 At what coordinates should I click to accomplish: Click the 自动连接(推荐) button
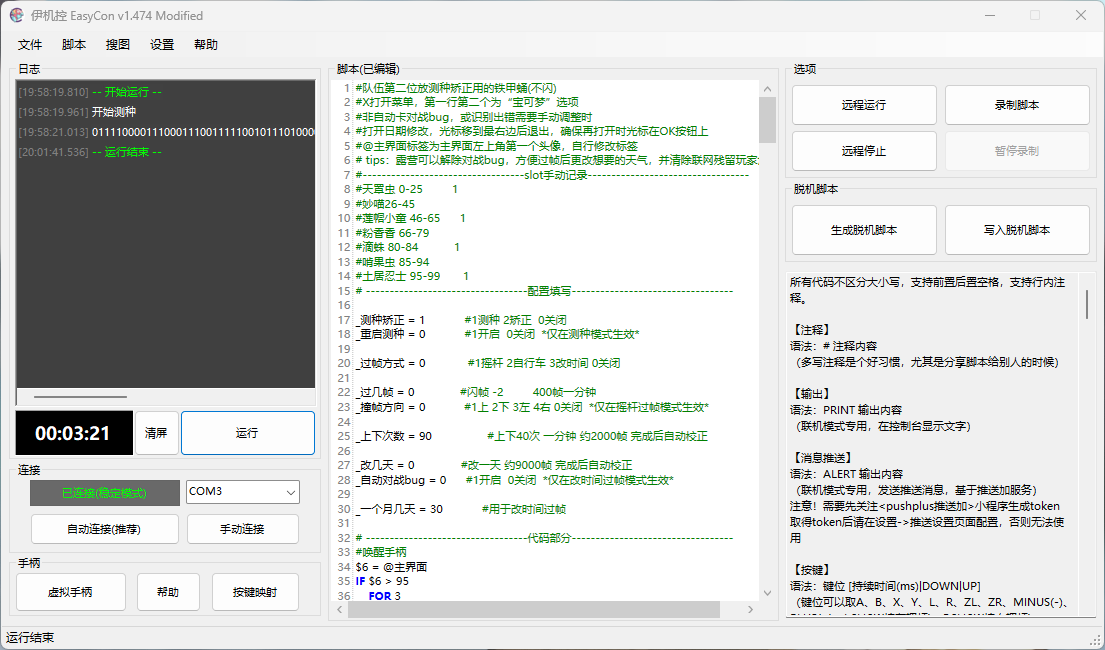[105, 529]
